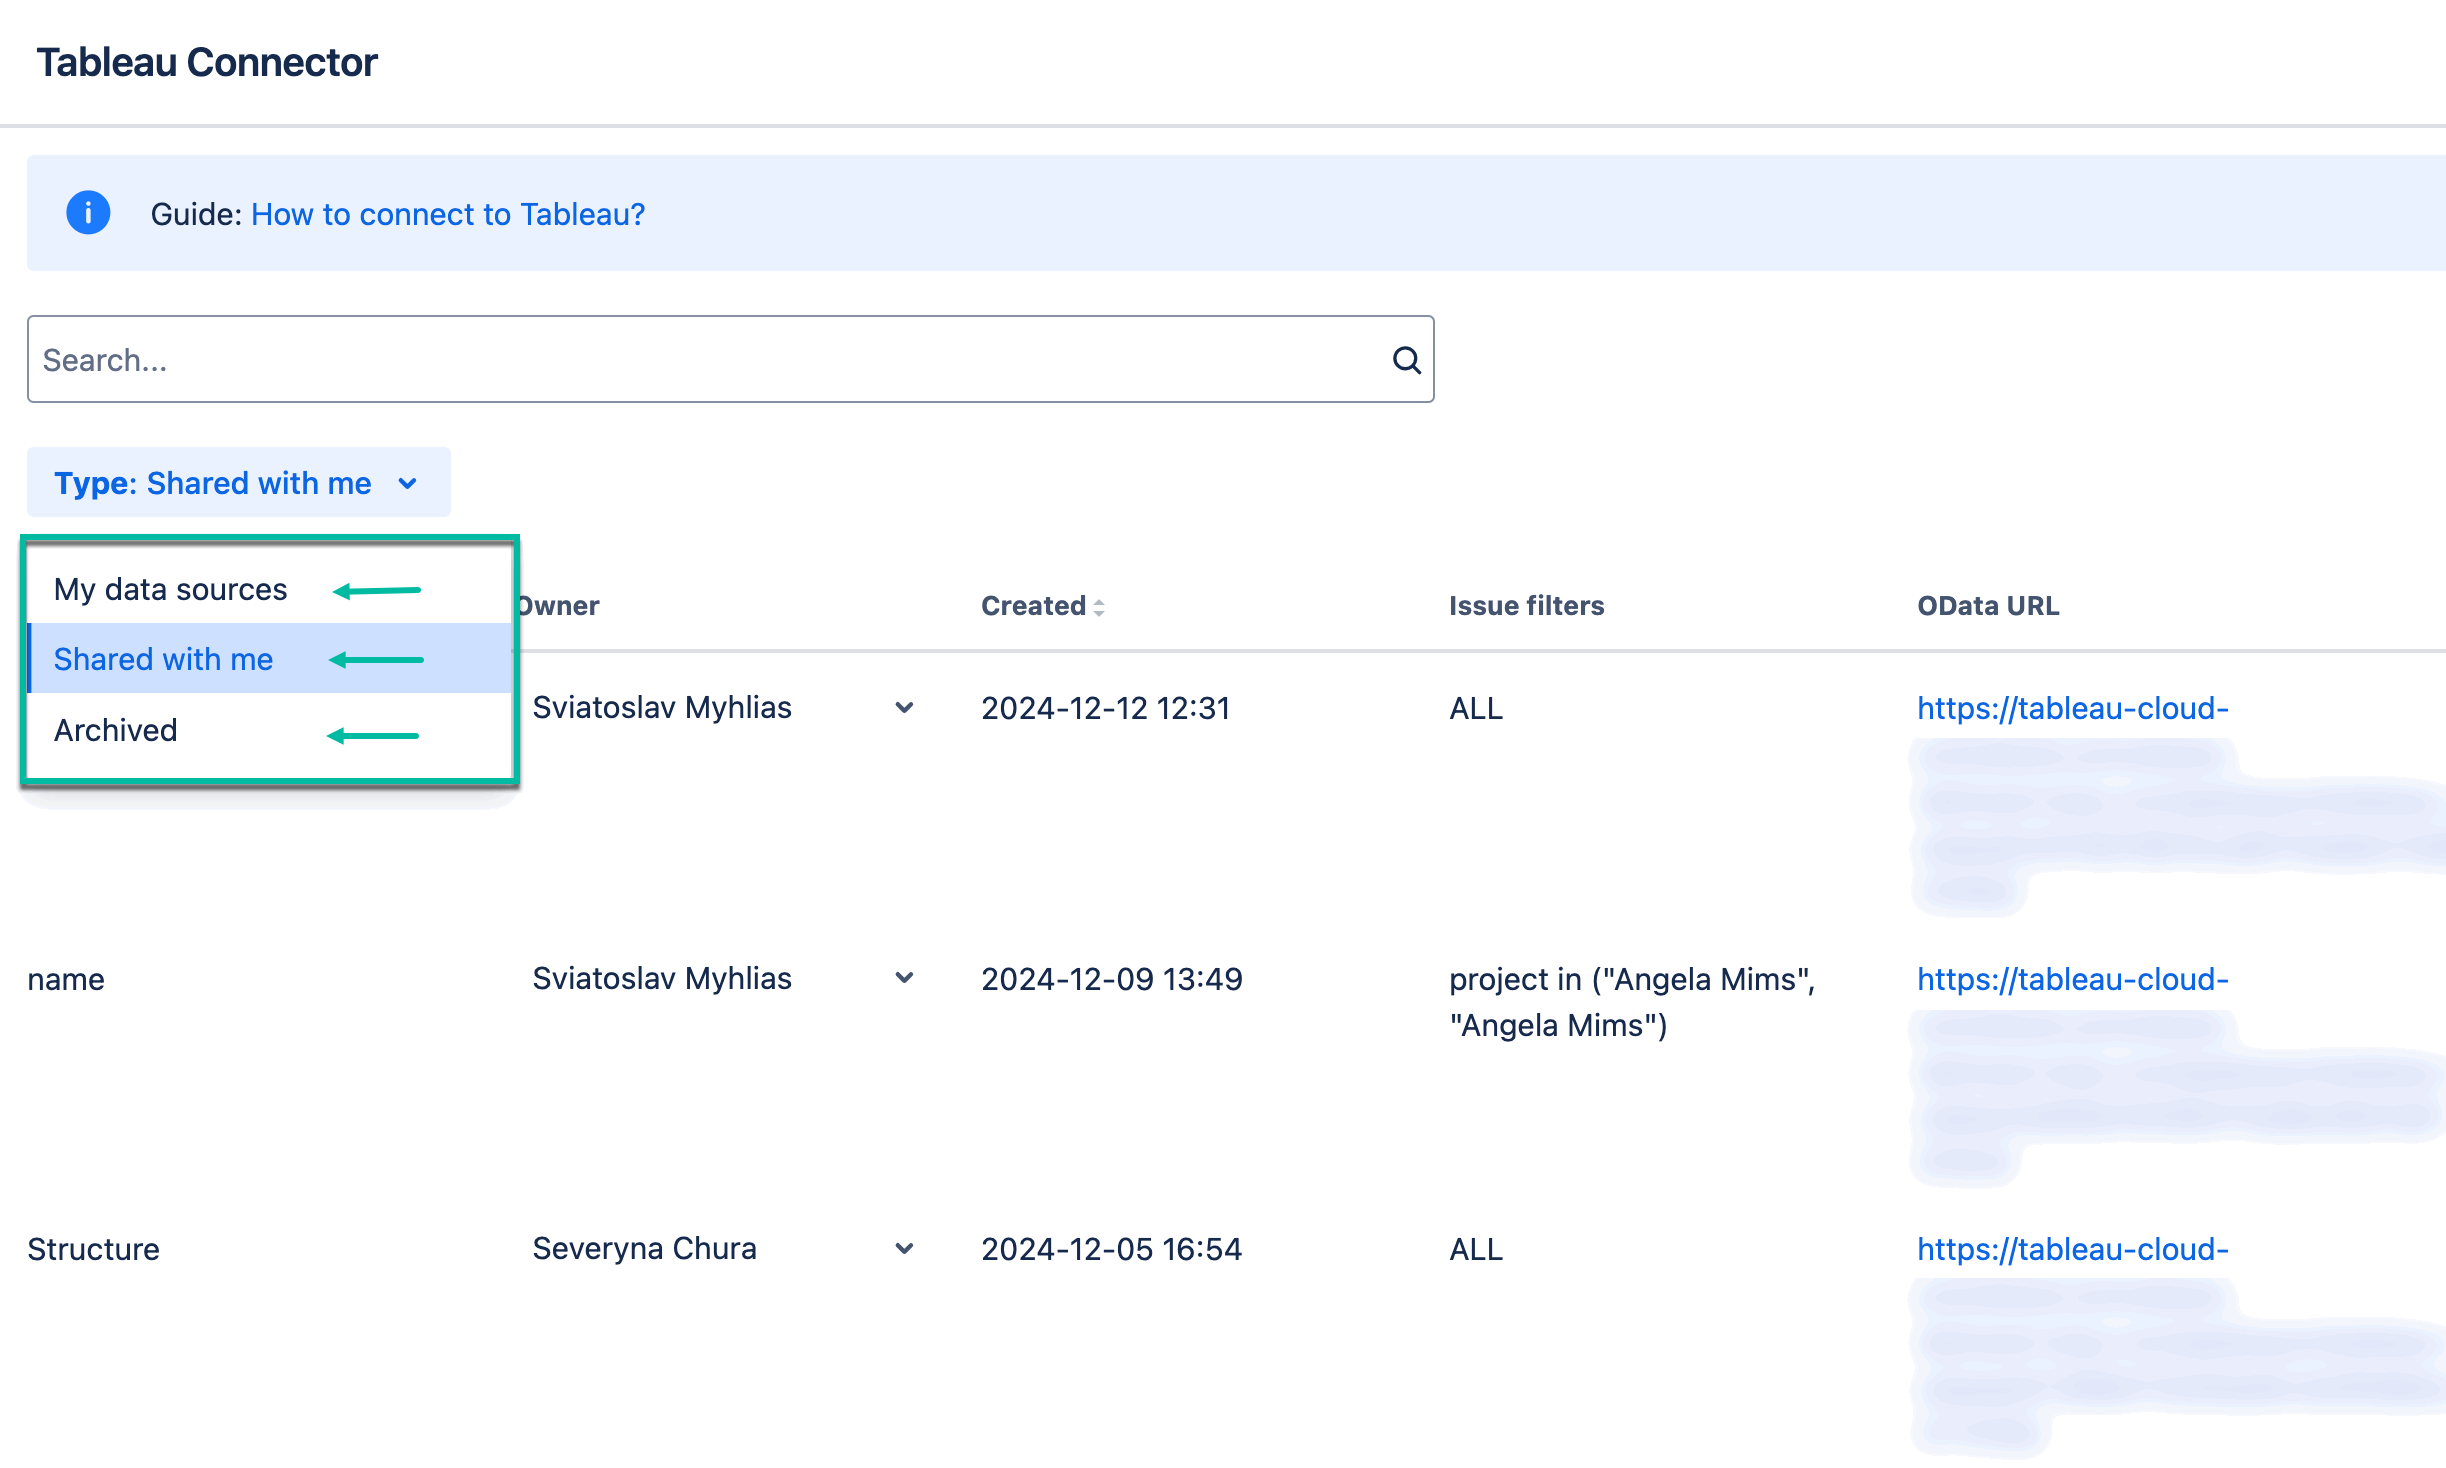
Task: Click the Issue filters column header
Action: (x=1526, y=605)
